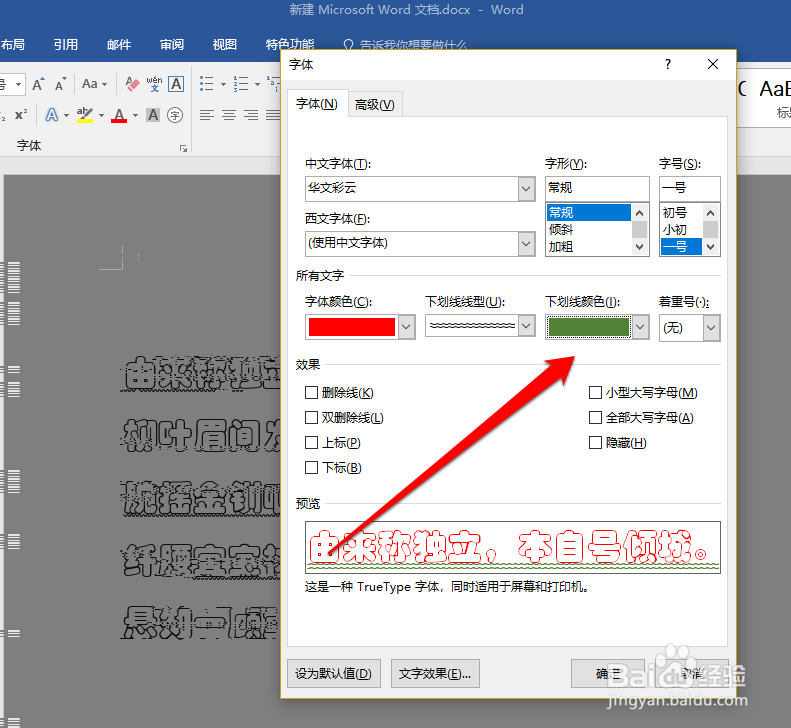The height and width of the screenshot is (728, 791).
Task: Click the Character Border icon
Action: point(176,84)
